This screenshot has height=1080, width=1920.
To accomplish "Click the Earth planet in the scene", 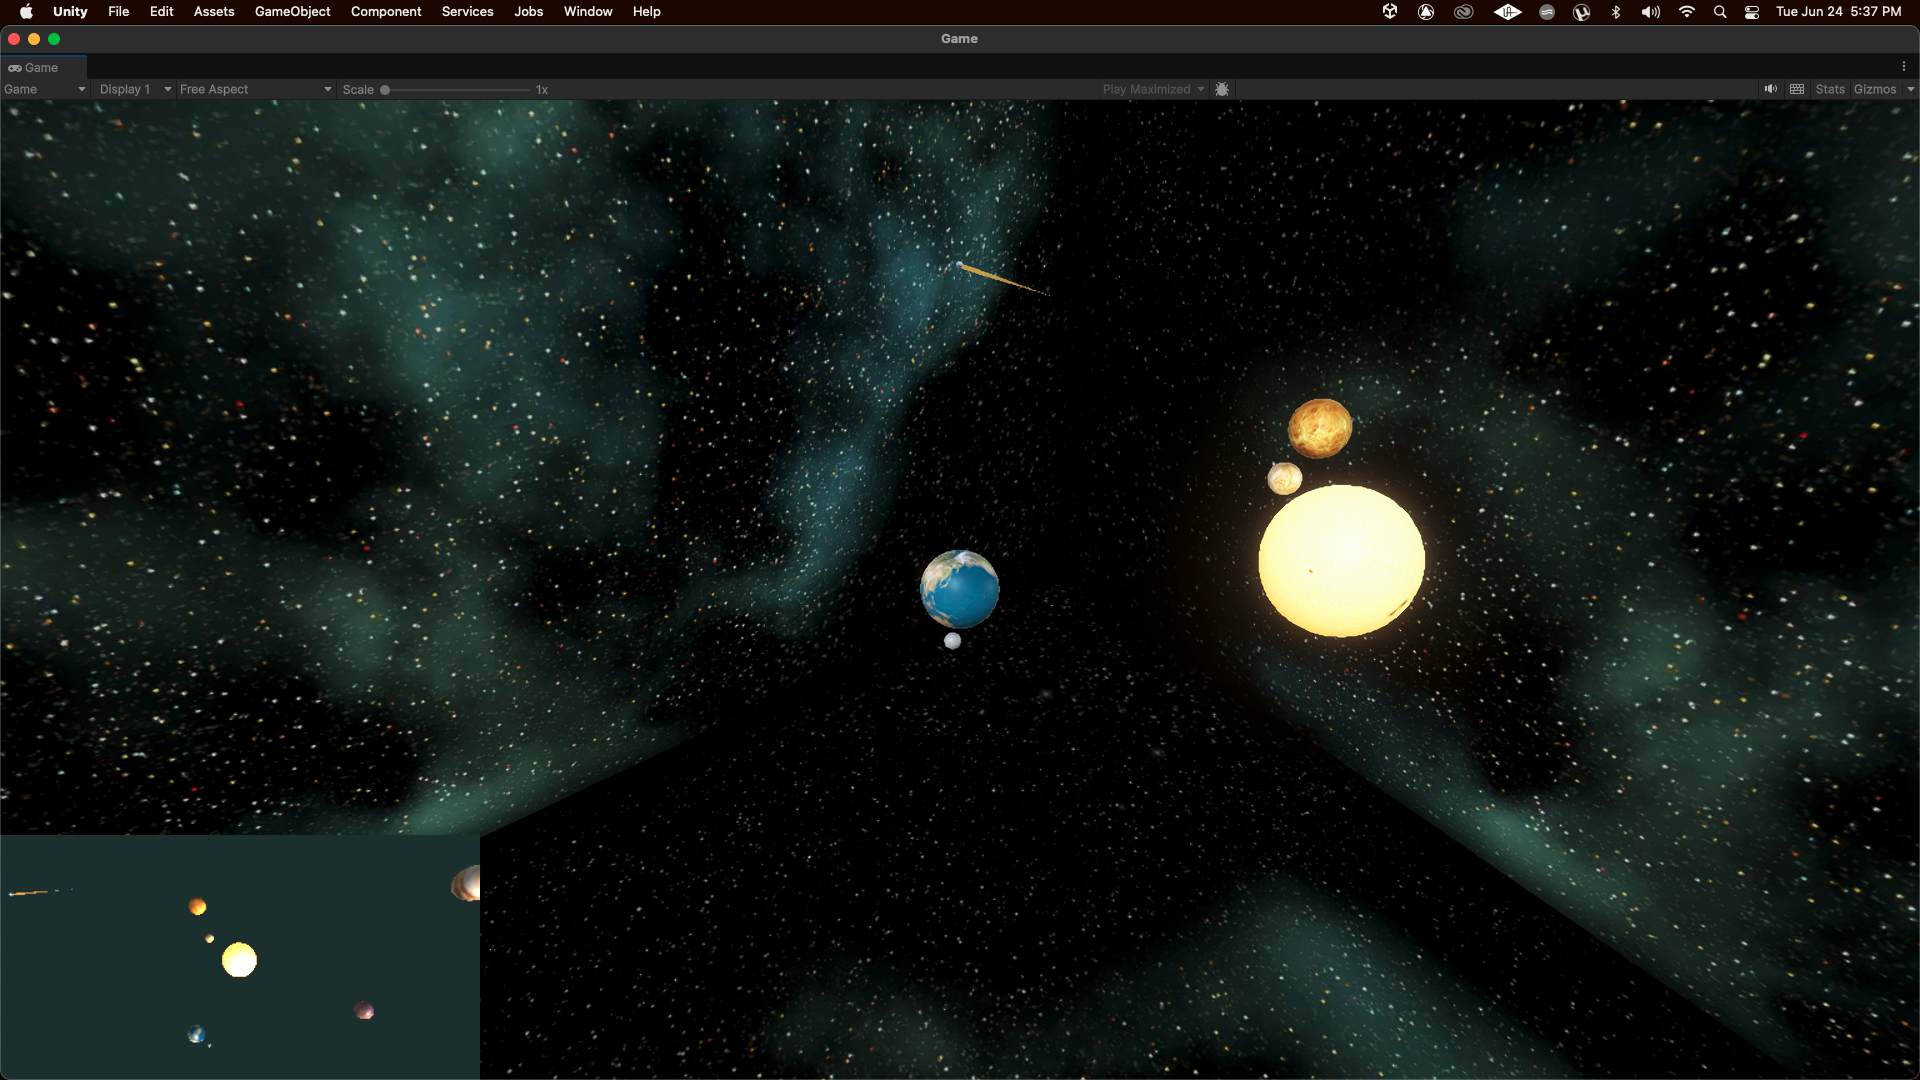I will click(x=960, y=589).
